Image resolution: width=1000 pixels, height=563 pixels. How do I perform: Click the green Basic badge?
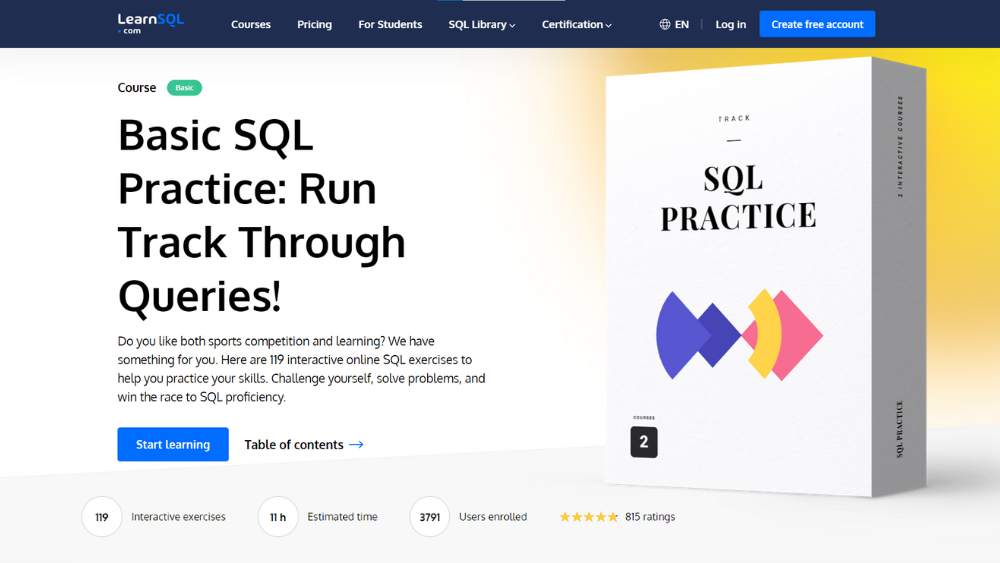[x=184, y=87]
